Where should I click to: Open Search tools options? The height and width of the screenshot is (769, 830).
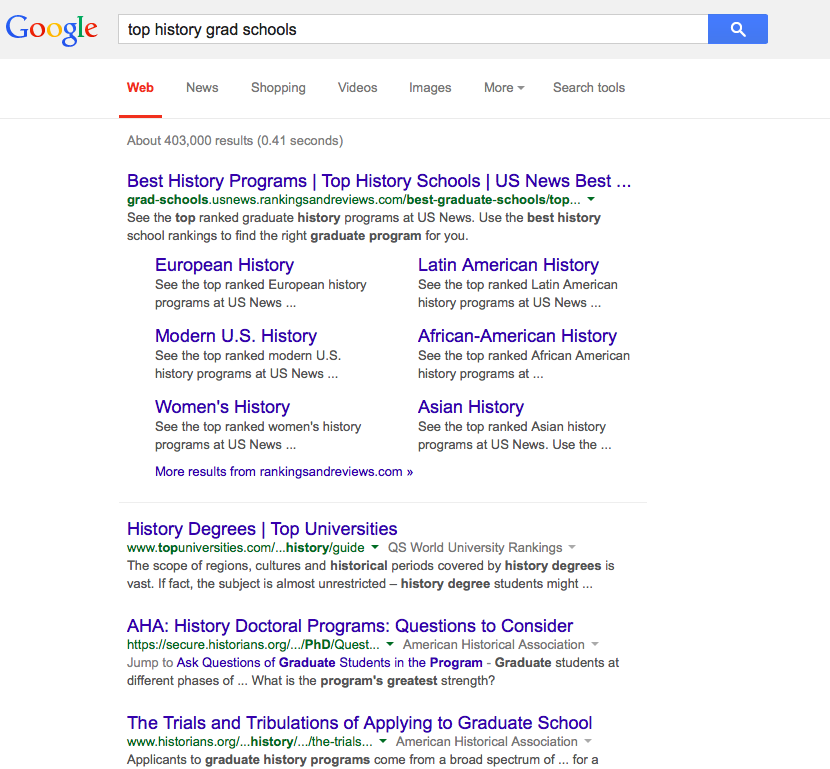pos(588,88)
